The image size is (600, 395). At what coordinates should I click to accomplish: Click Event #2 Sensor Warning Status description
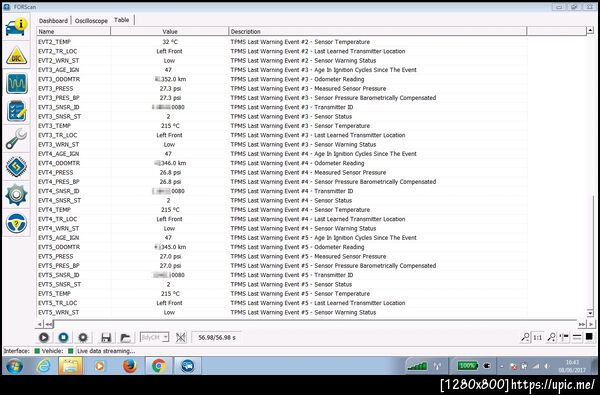[303, 60]
